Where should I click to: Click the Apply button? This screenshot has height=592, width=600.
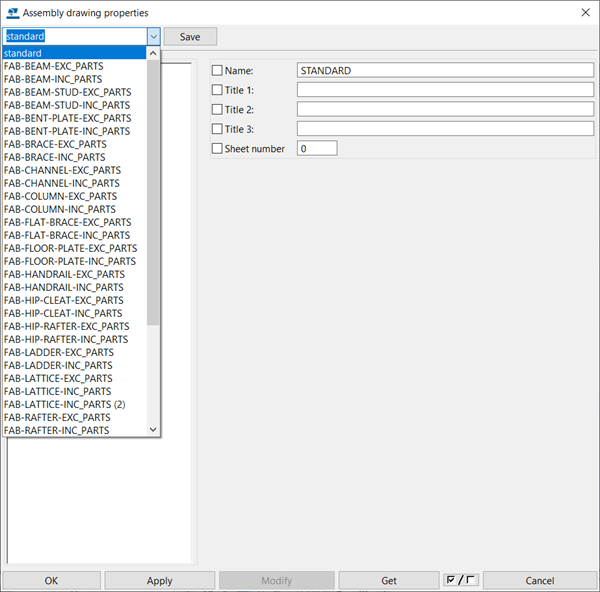pyautogui.click(x=159, y=580)
